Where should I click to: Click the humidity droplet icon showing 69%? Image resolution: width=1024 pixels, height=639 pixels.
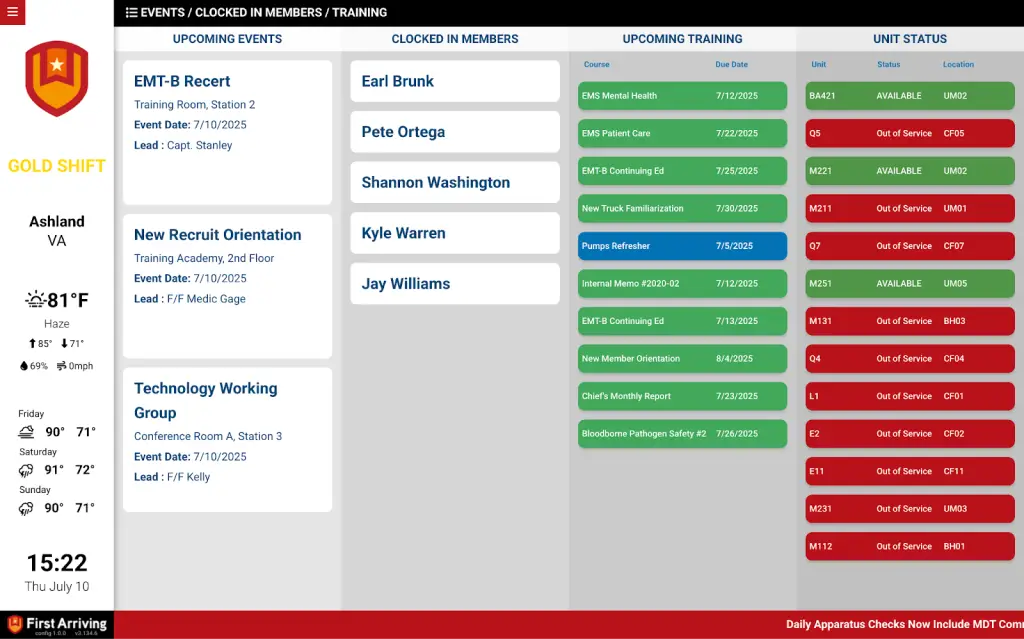pos(24,366)
